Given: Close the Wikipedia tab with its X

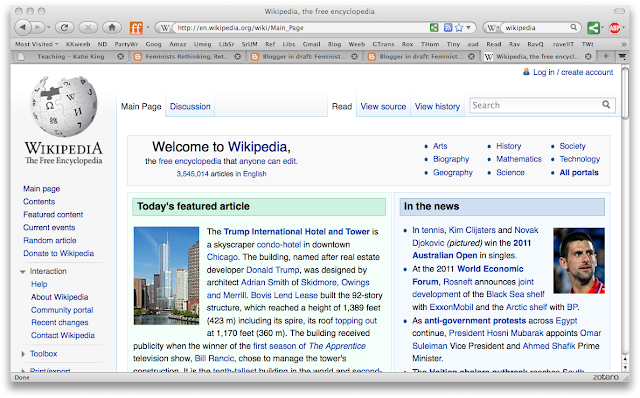Looking at the screenshot, I should [x=588, y=56].
